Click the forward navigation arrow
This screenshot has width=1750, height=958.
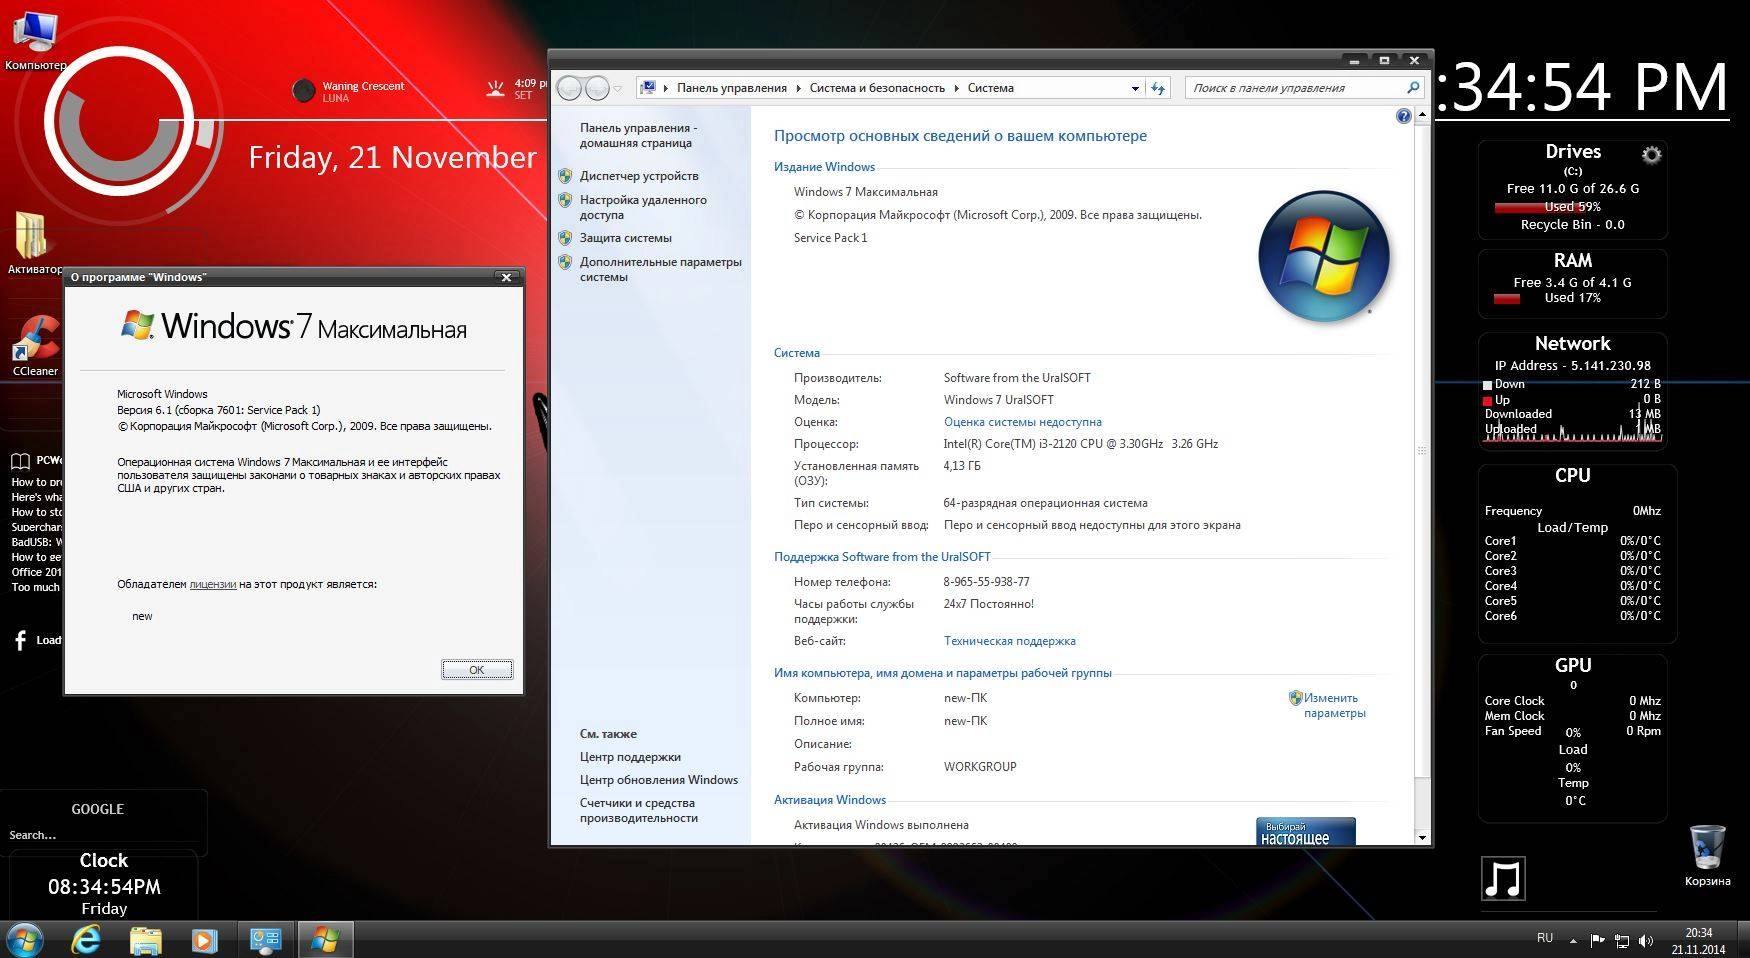pyautogui.click(x=596, y=88)
